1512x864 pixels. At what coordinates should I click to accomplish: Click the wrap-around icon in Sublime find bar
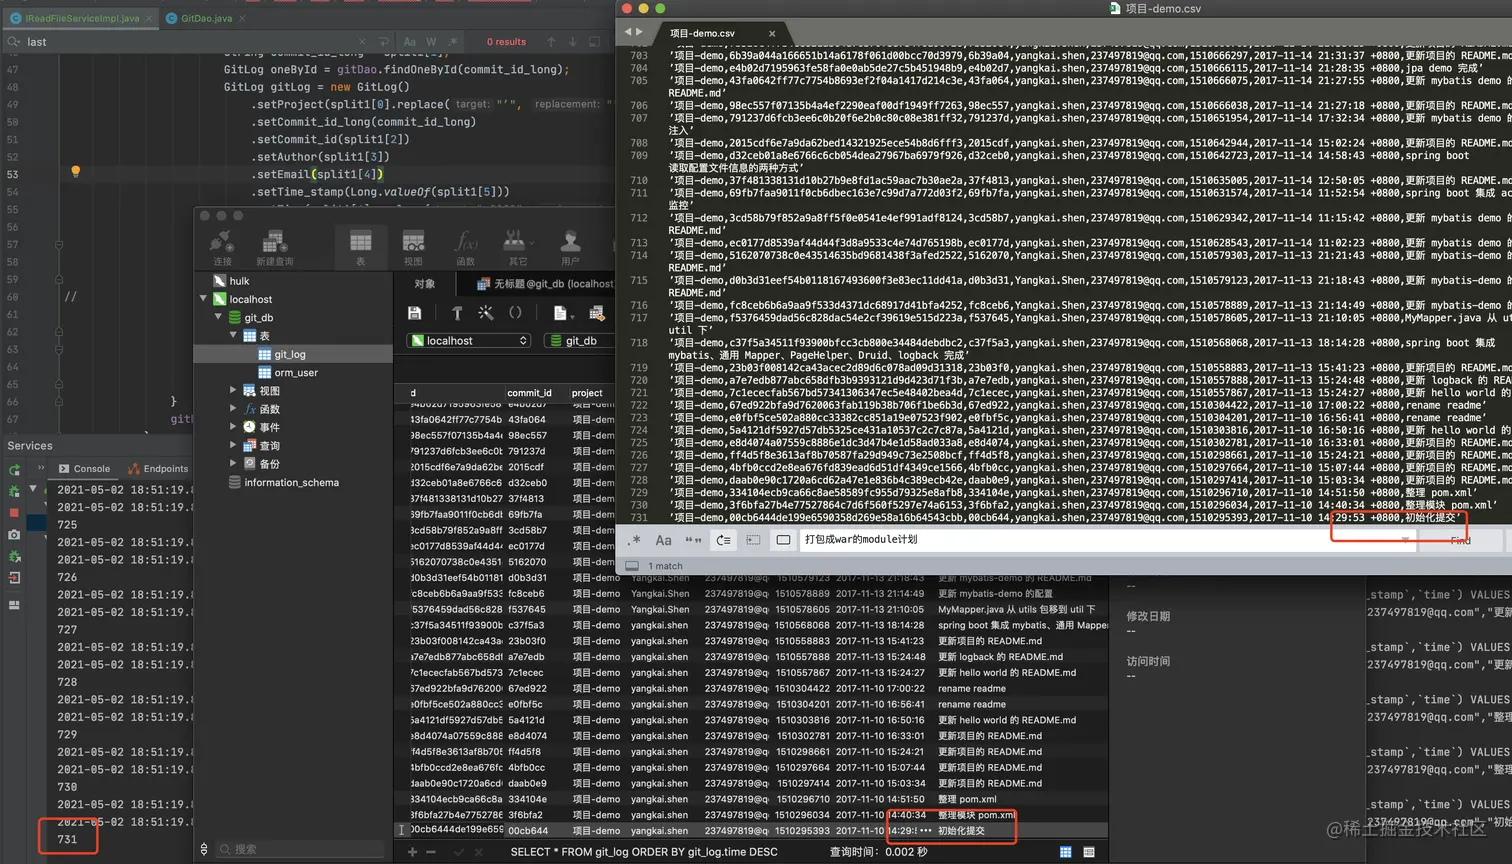pos(723,540)
